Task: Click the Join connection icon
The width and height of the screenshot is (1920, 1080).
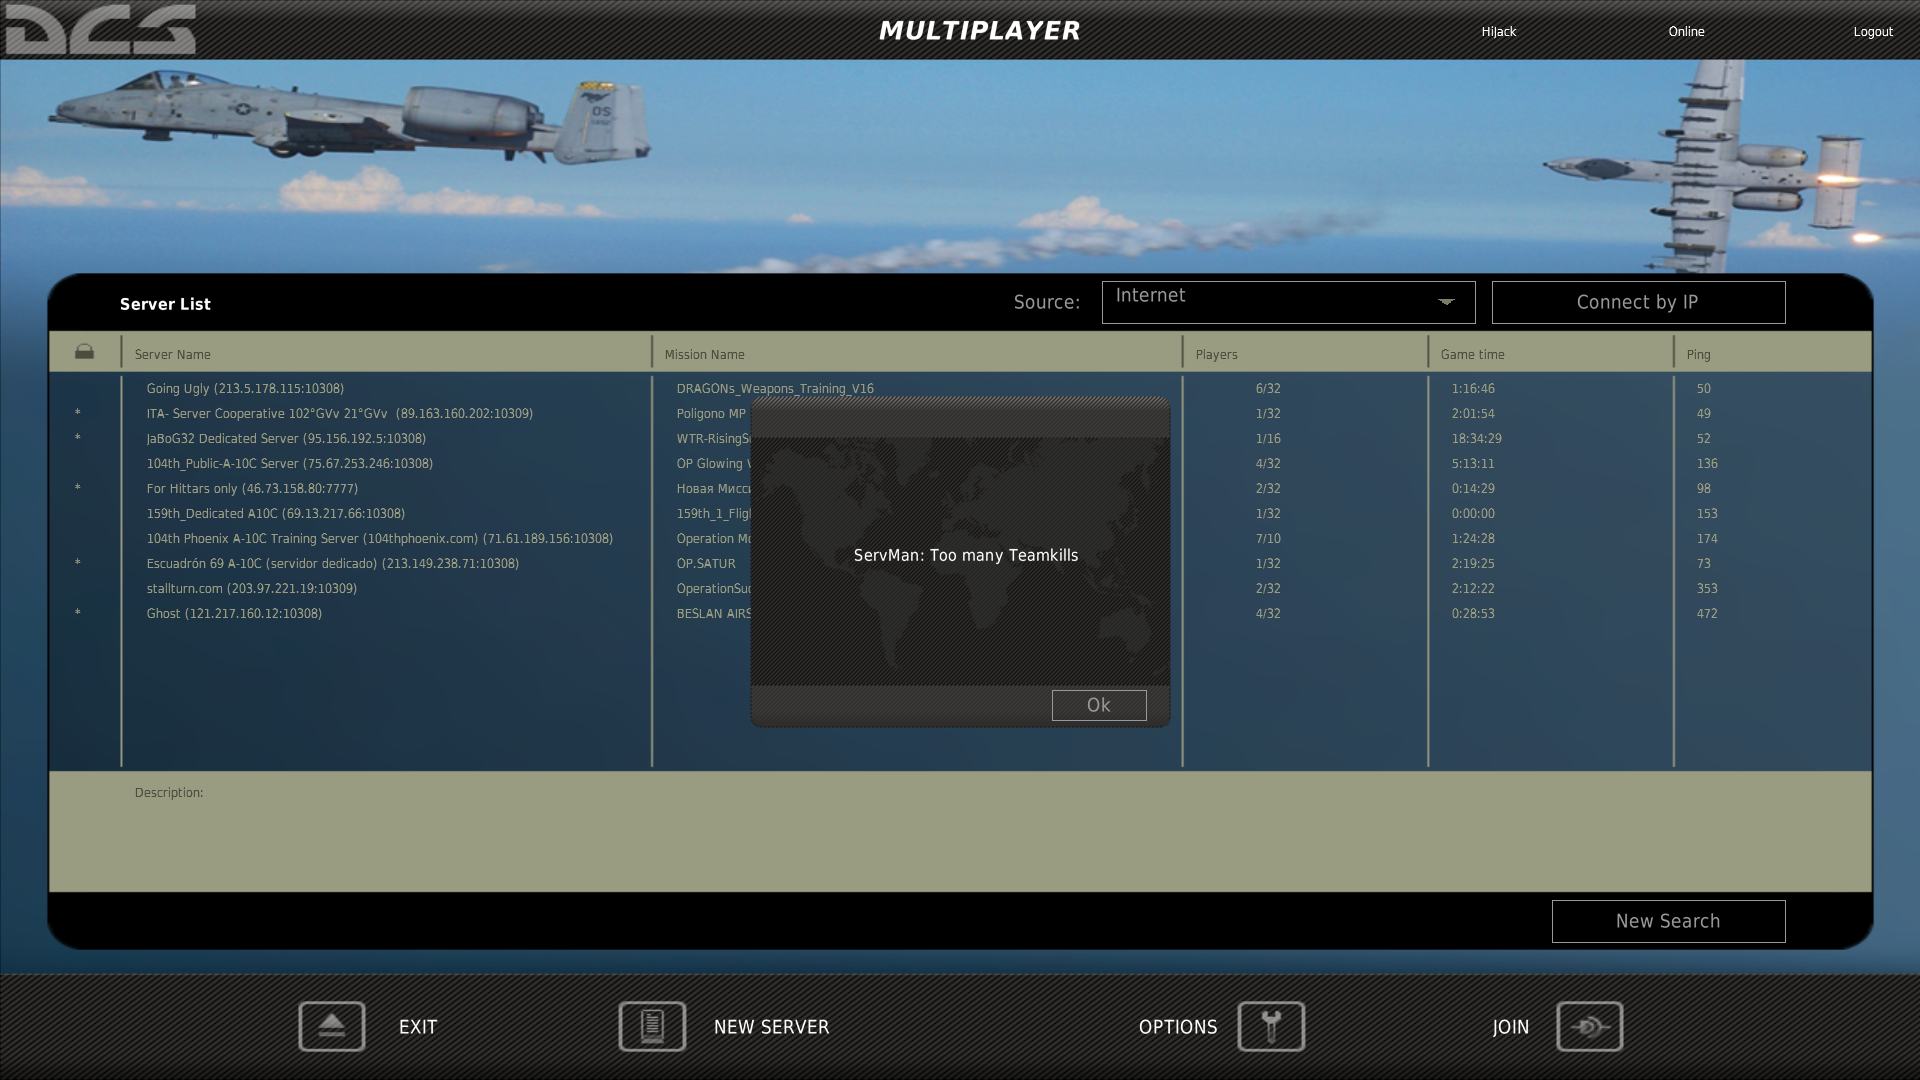Action: coord(1589,1026)
